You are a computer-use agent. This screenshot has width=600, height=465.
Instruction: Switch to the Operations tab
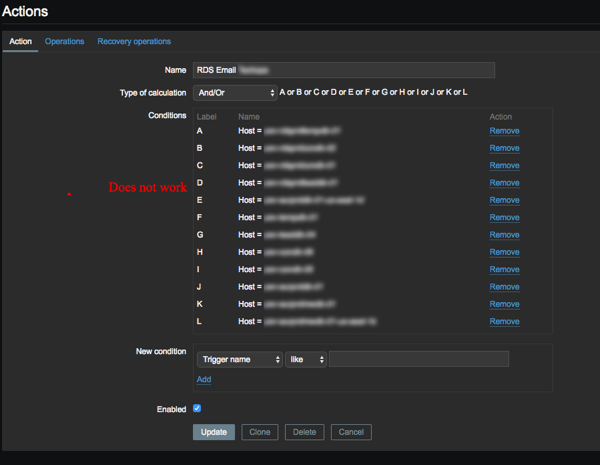(x=64, y=41)
